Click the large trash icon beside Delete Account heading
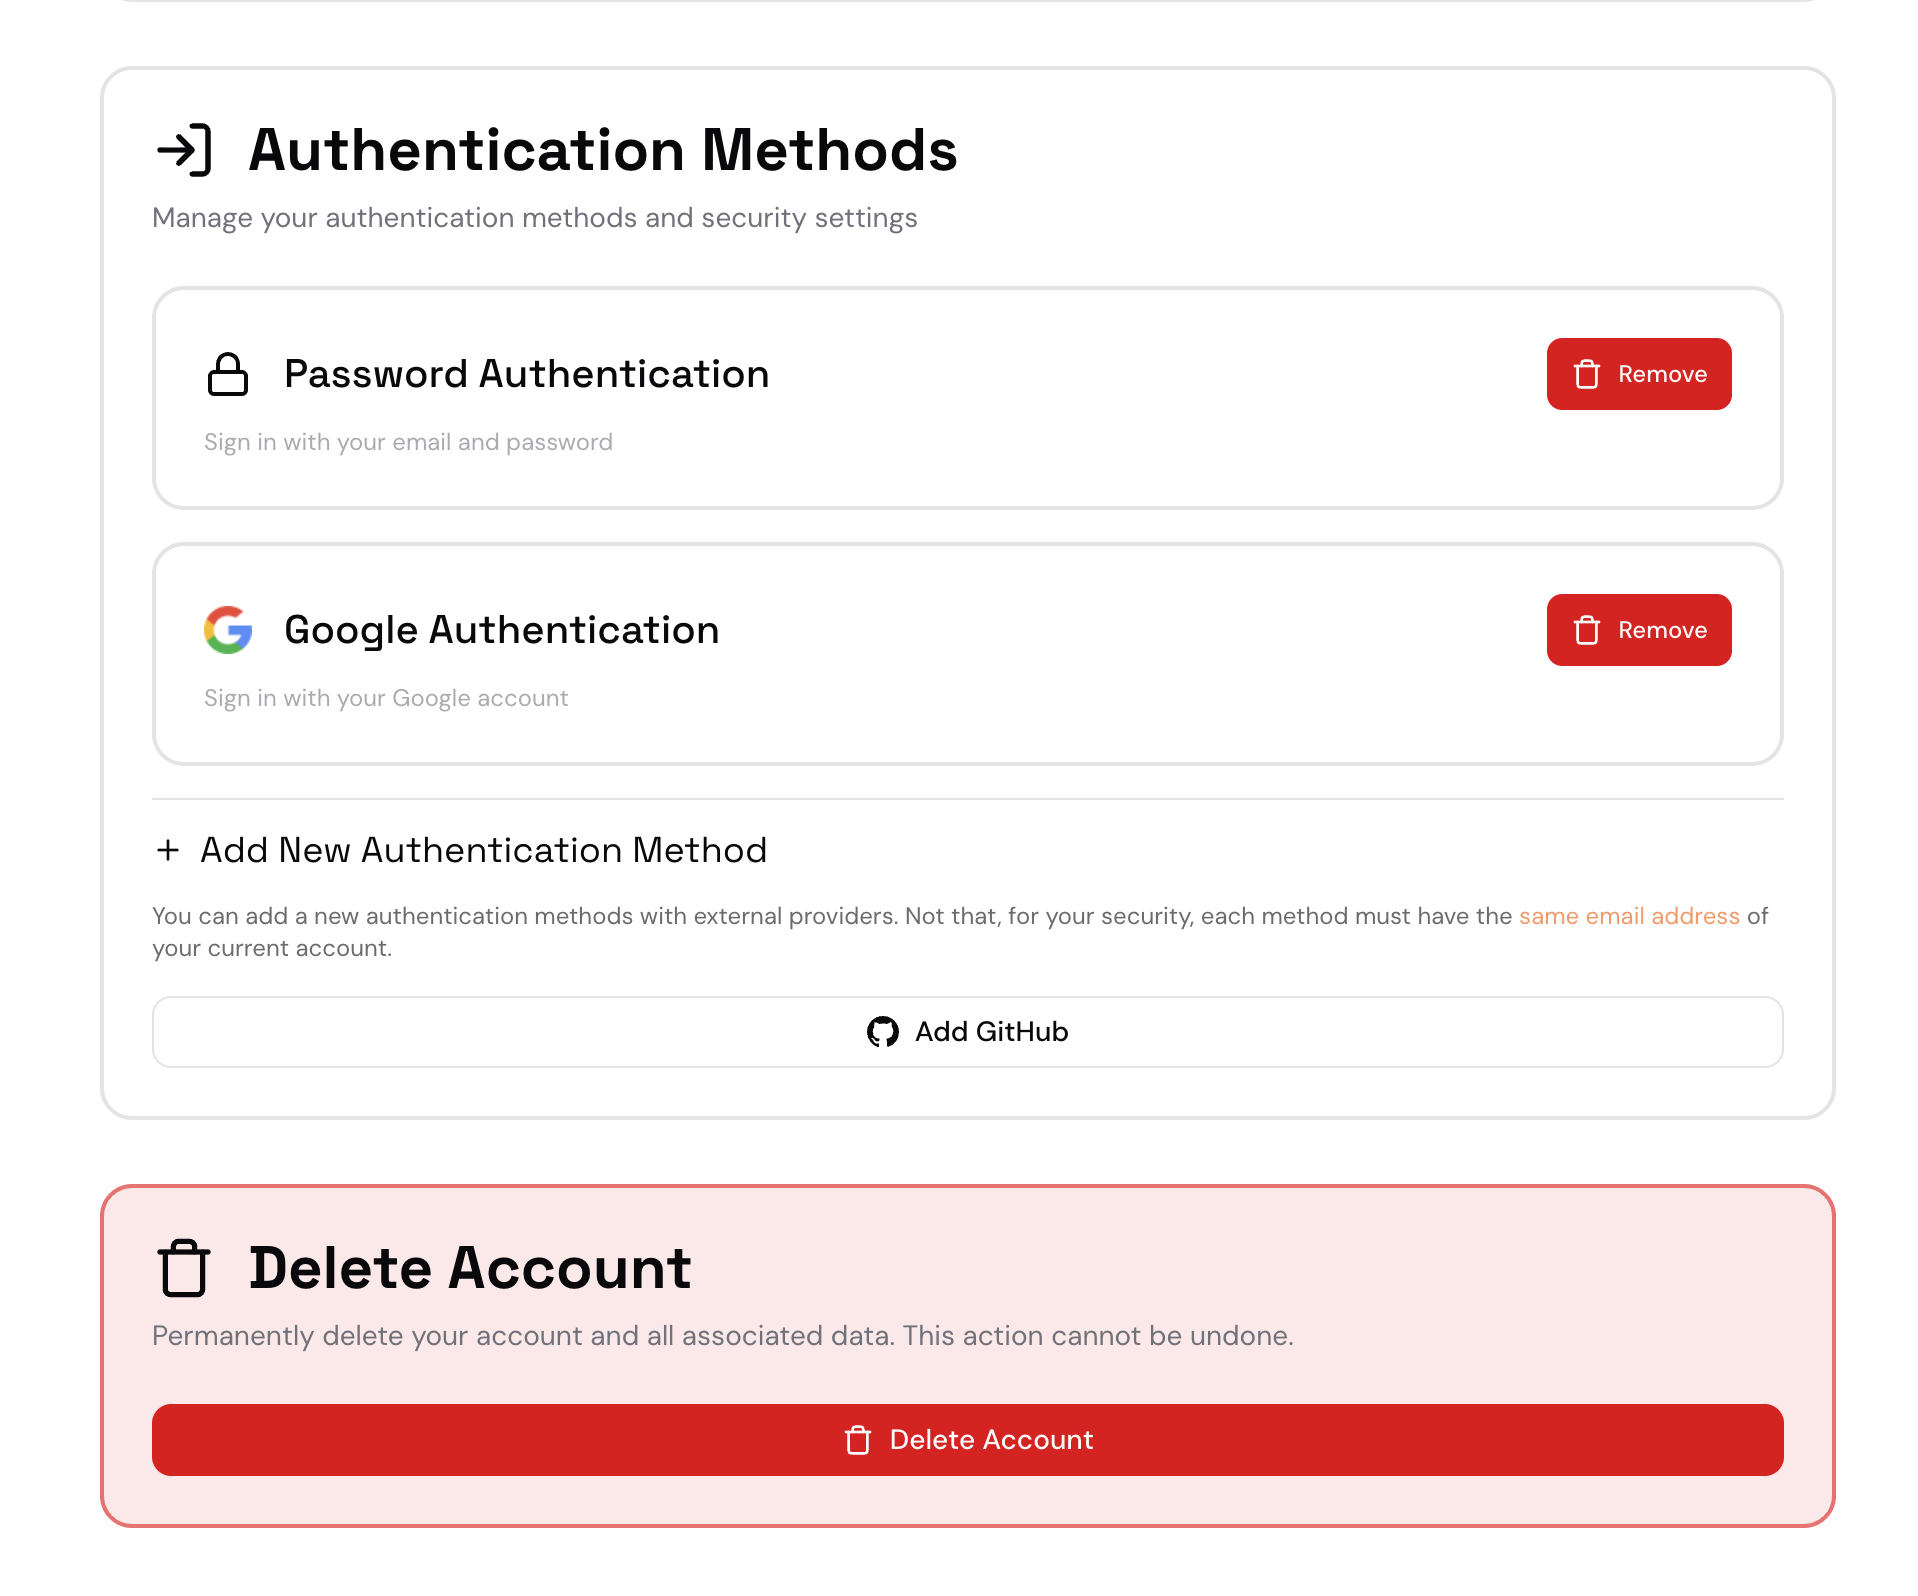Screen dimensions: 1918x1596 click(184, 1268)
